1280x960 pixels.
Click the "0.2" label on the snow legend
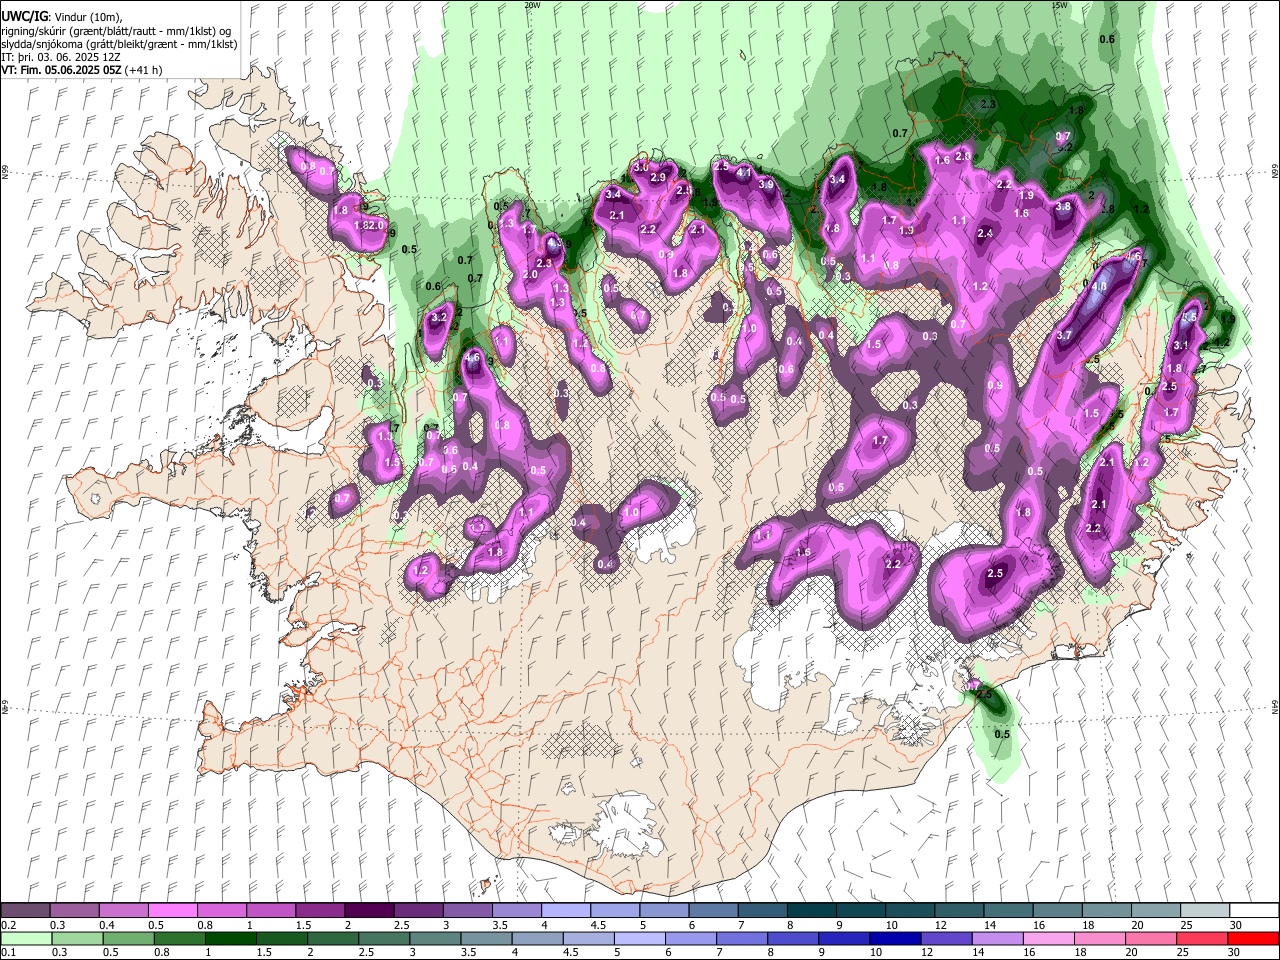coord(10,925)
